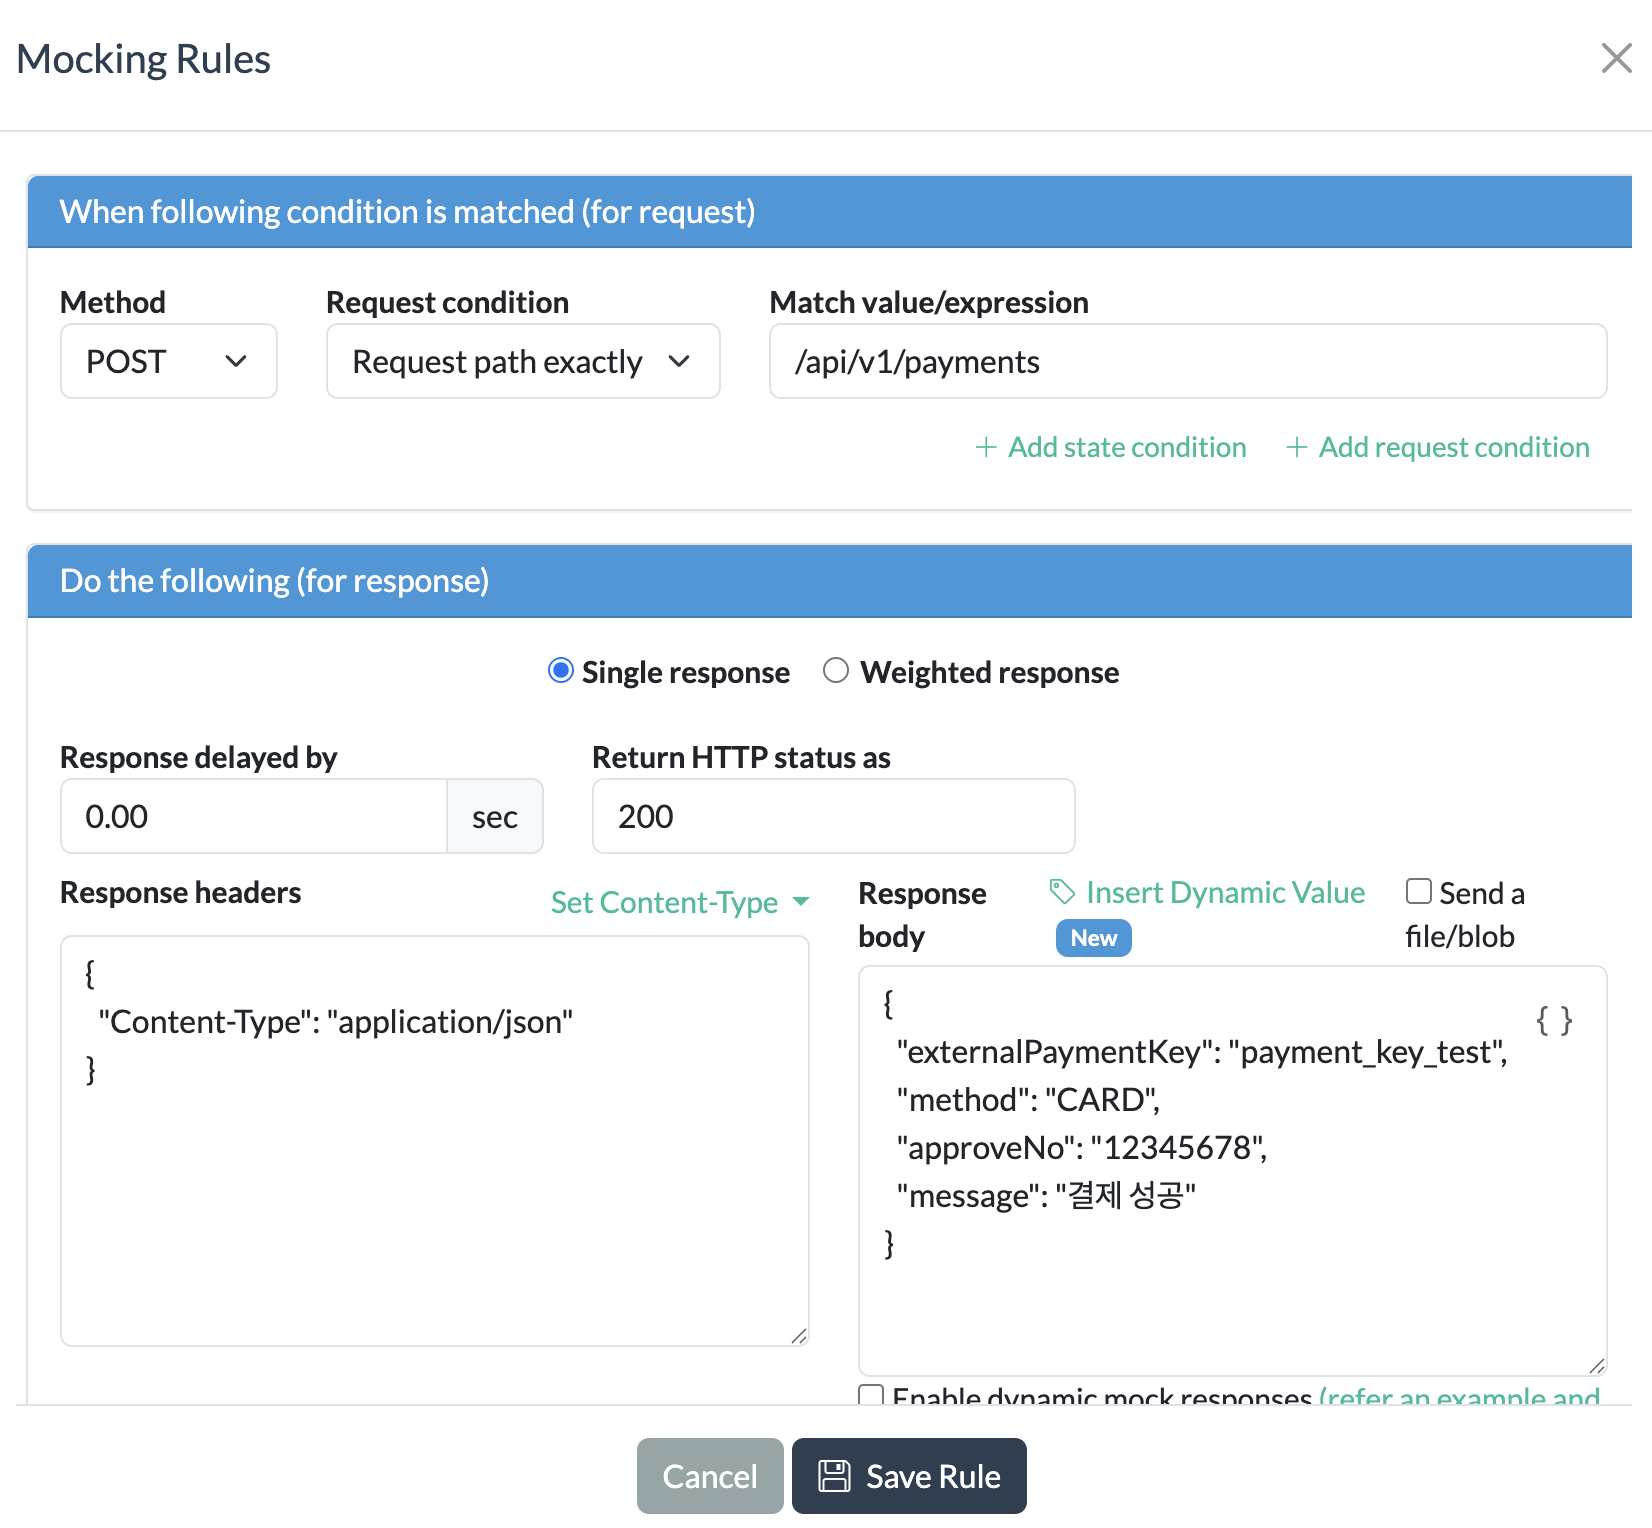Screen dimensions: 1652x1528
Task: Click into the Response delayed by field
Action: point(253,816)
